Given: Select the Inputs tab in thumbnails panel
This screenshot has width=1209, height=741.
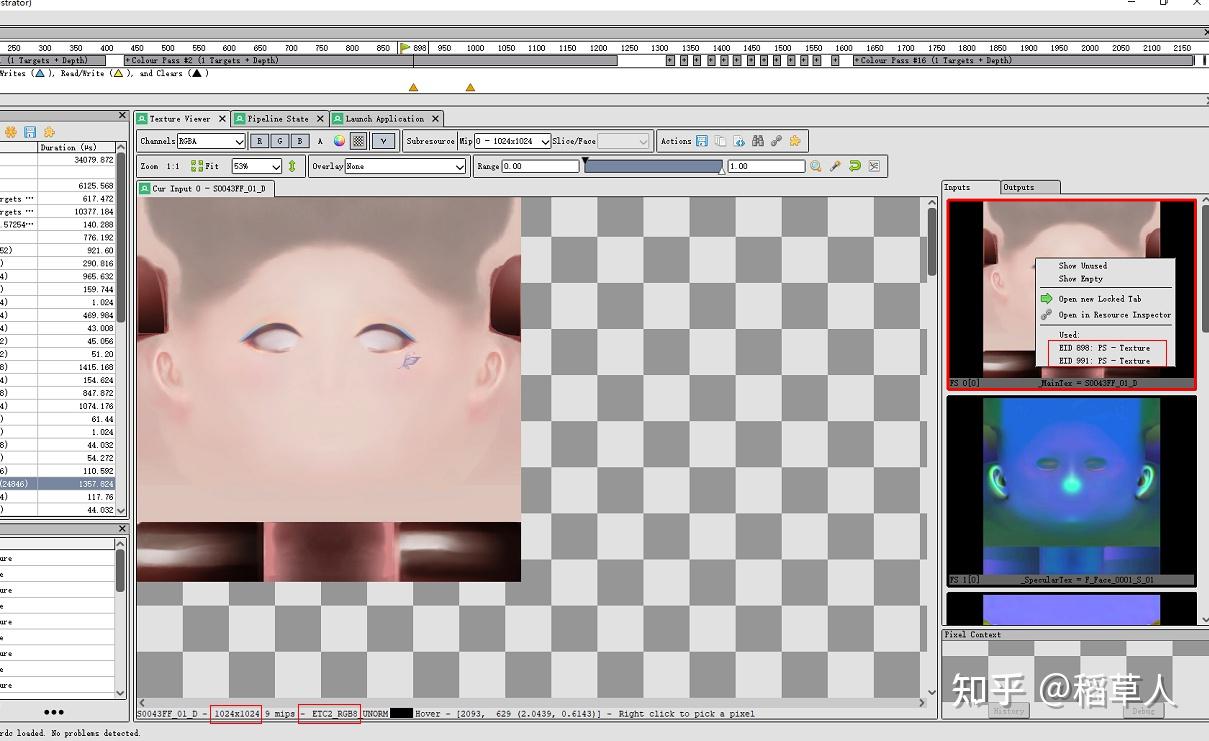Looking at the screenshot, I should click(970, 187).
